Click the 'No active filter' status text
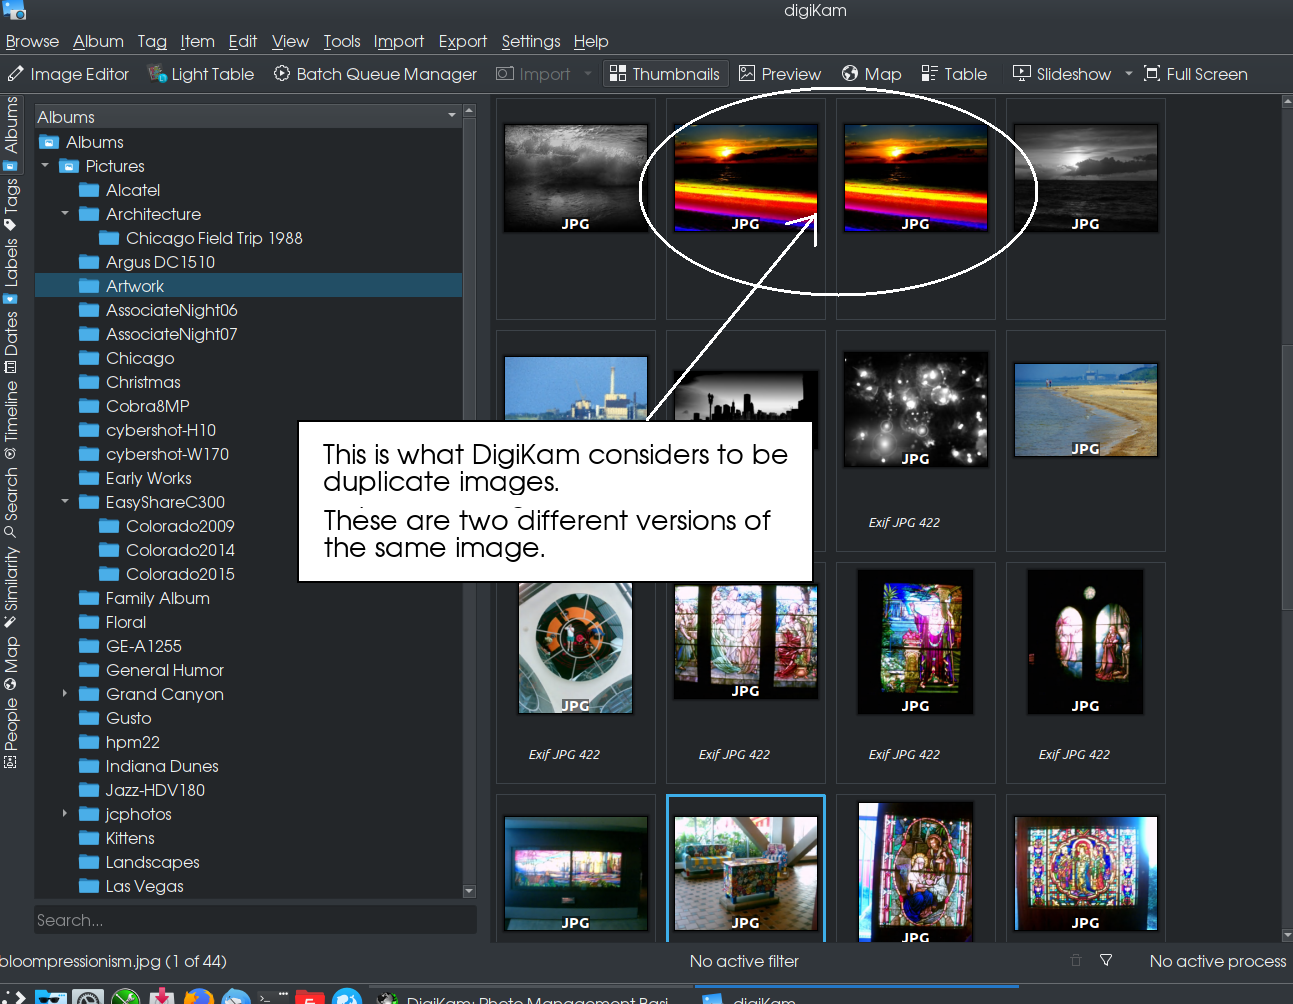The width and height of the screenshot is (1293, 1004). point(744,961)
